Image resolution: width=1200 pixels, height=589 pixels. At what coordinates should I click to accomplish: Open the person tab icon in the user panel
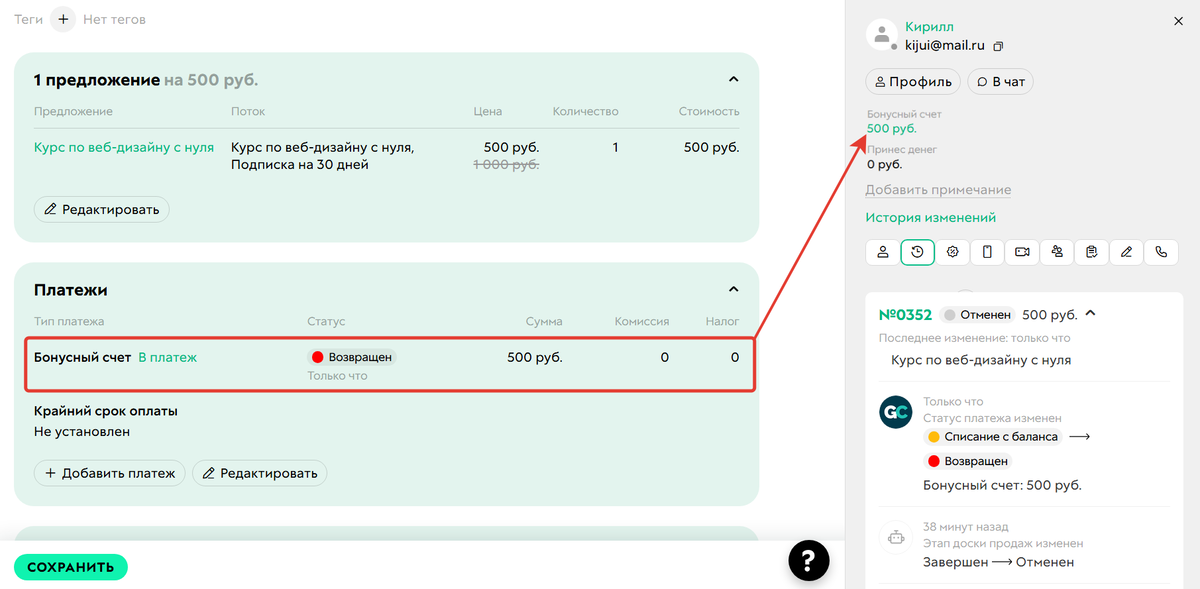point(883,252)
